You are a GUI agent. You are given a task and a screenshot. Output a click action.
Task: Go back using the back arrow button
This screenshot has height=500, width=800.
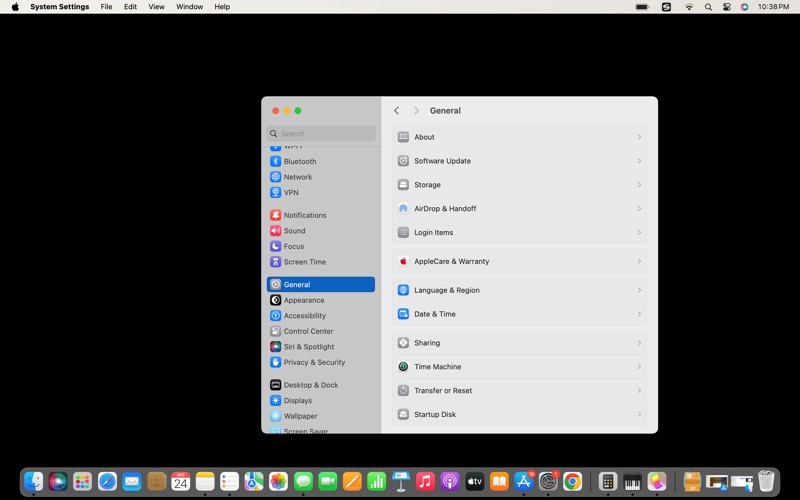coord(397,111)
